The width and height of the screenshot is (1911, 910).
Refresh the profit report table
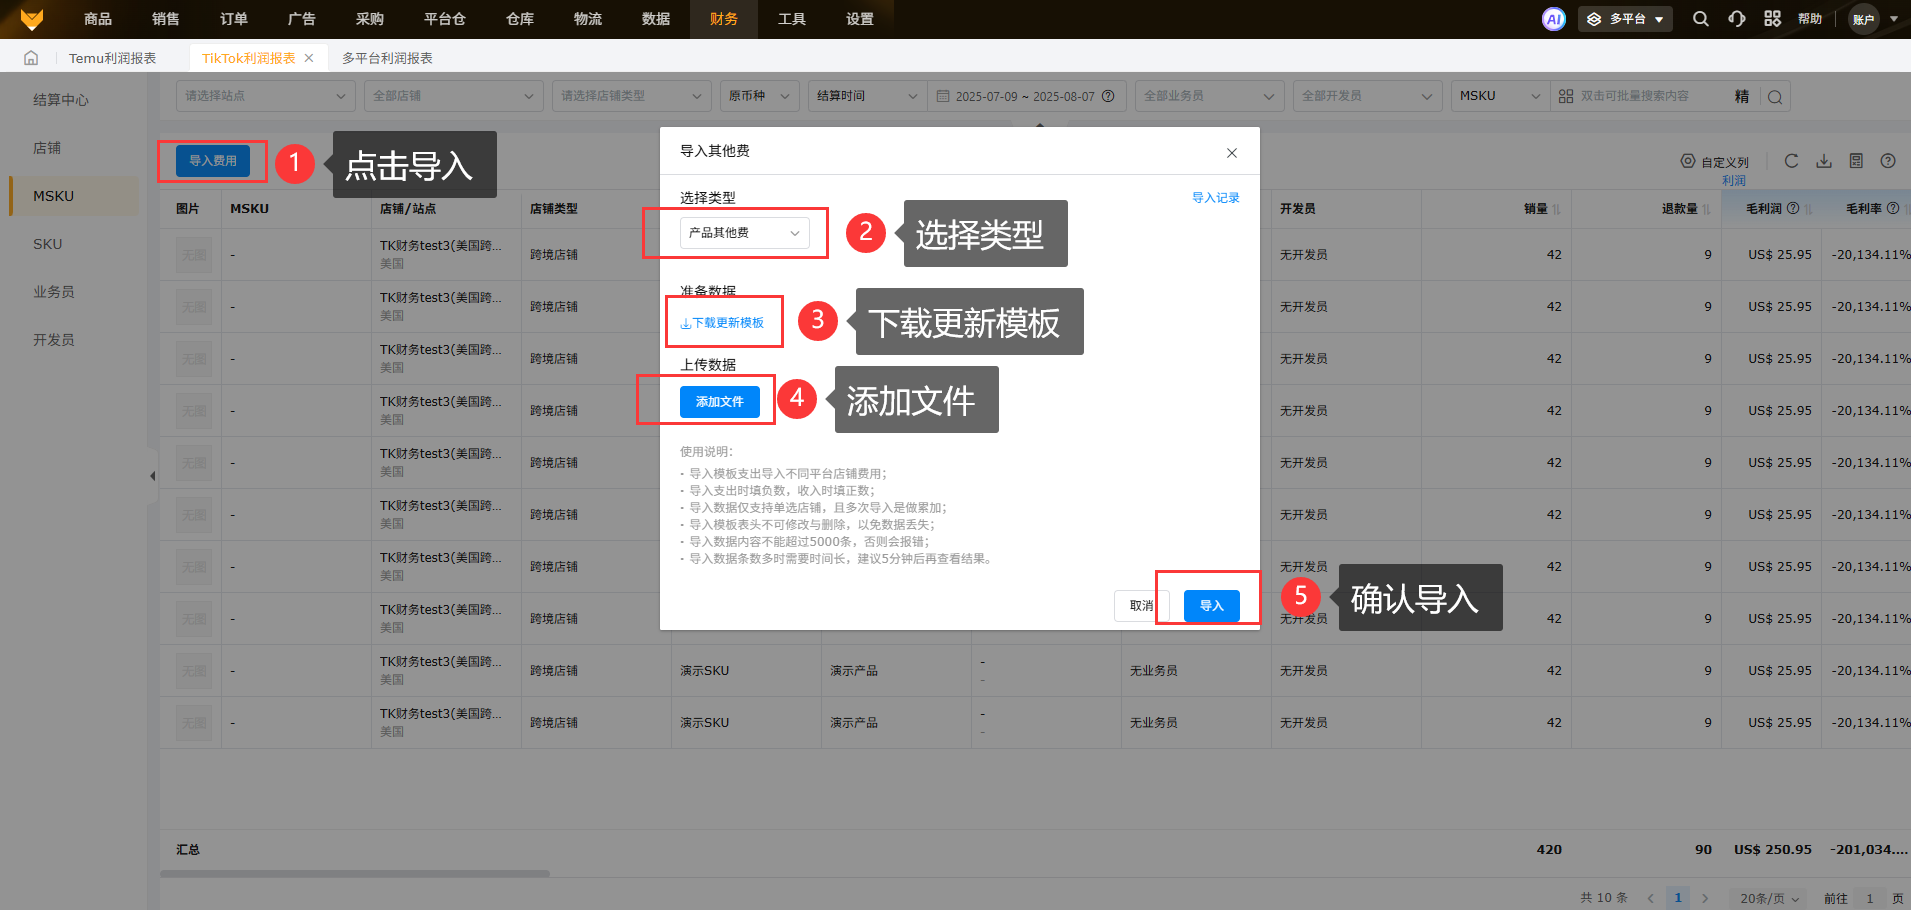[1791, 161]
